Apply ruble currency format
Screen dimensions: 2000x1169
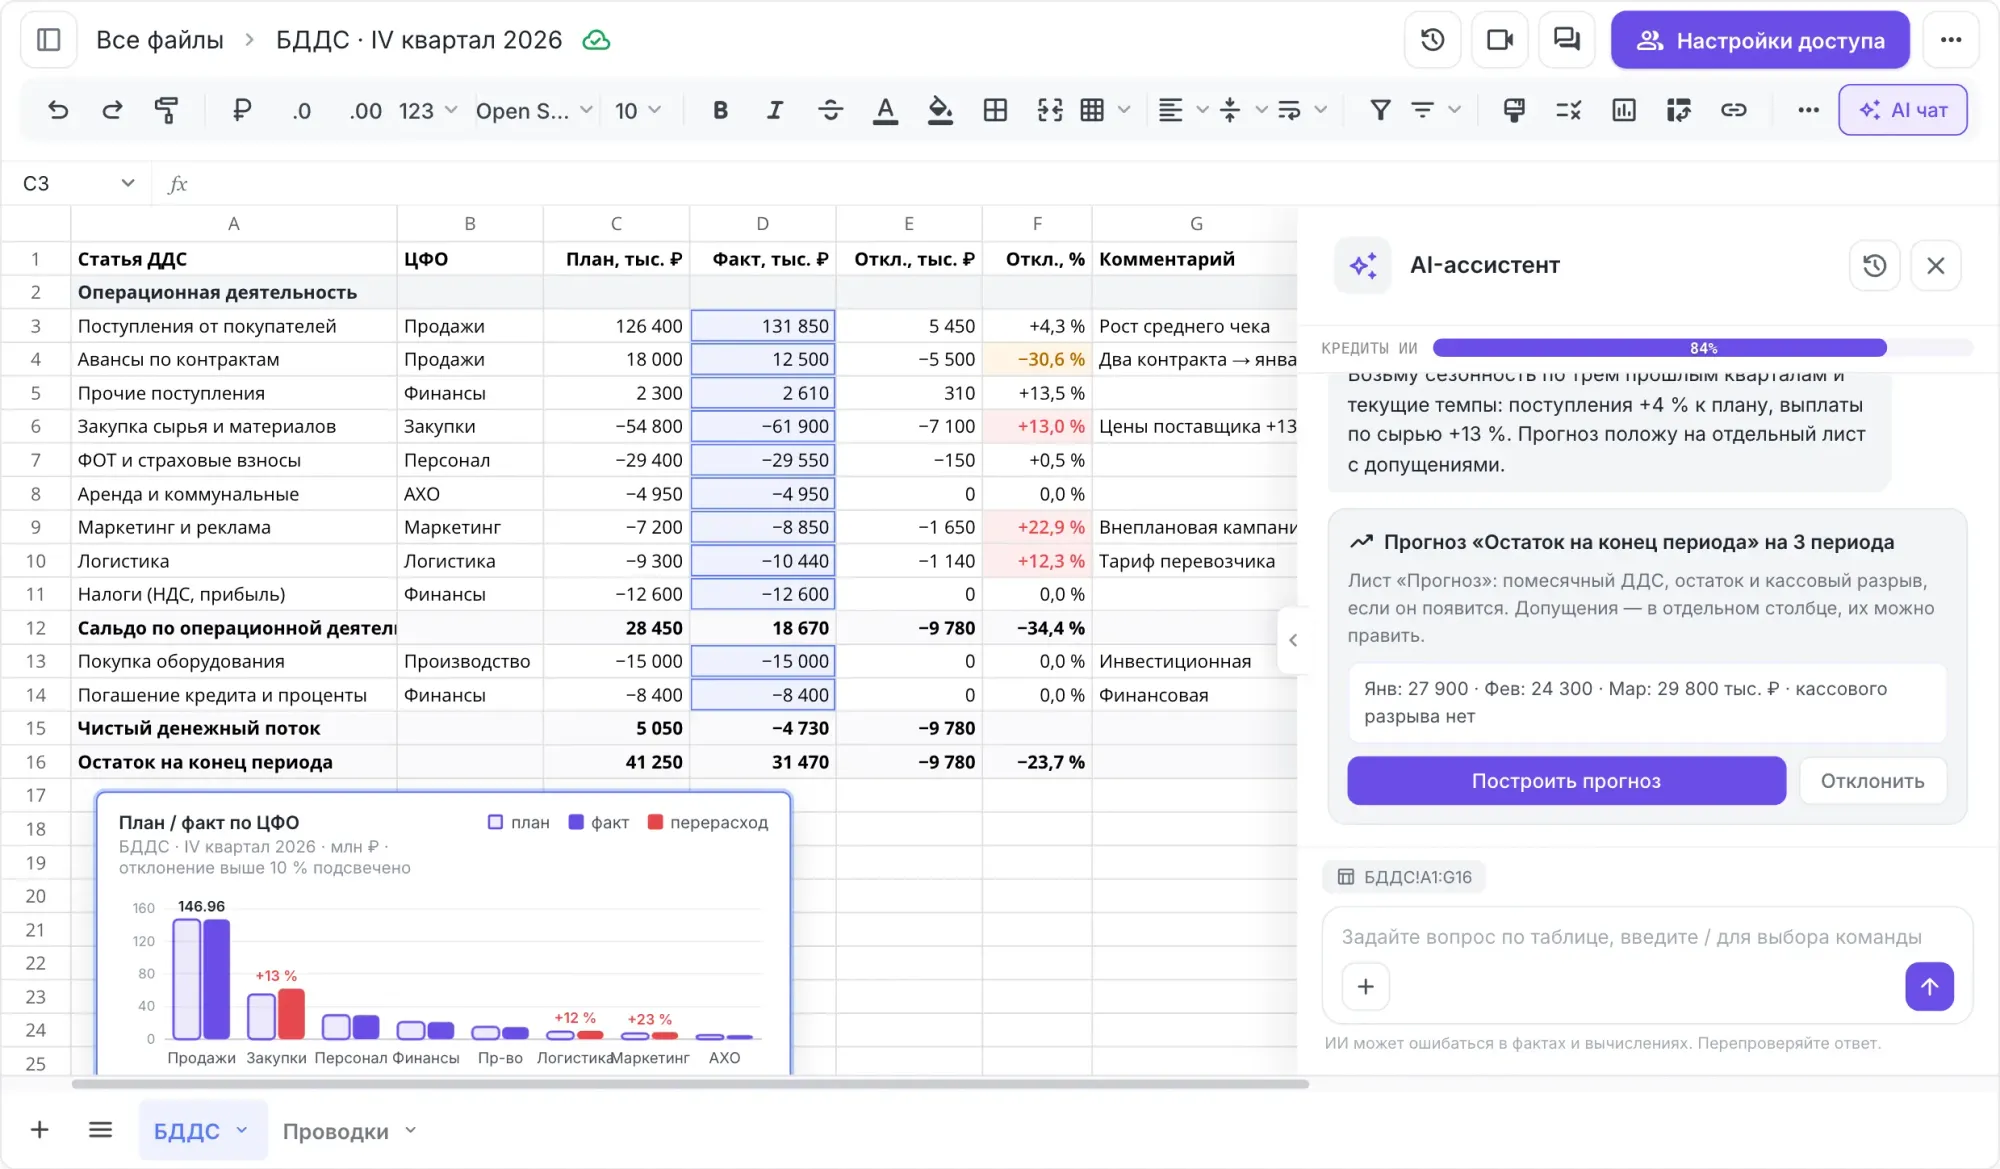[x=241, y=110]
